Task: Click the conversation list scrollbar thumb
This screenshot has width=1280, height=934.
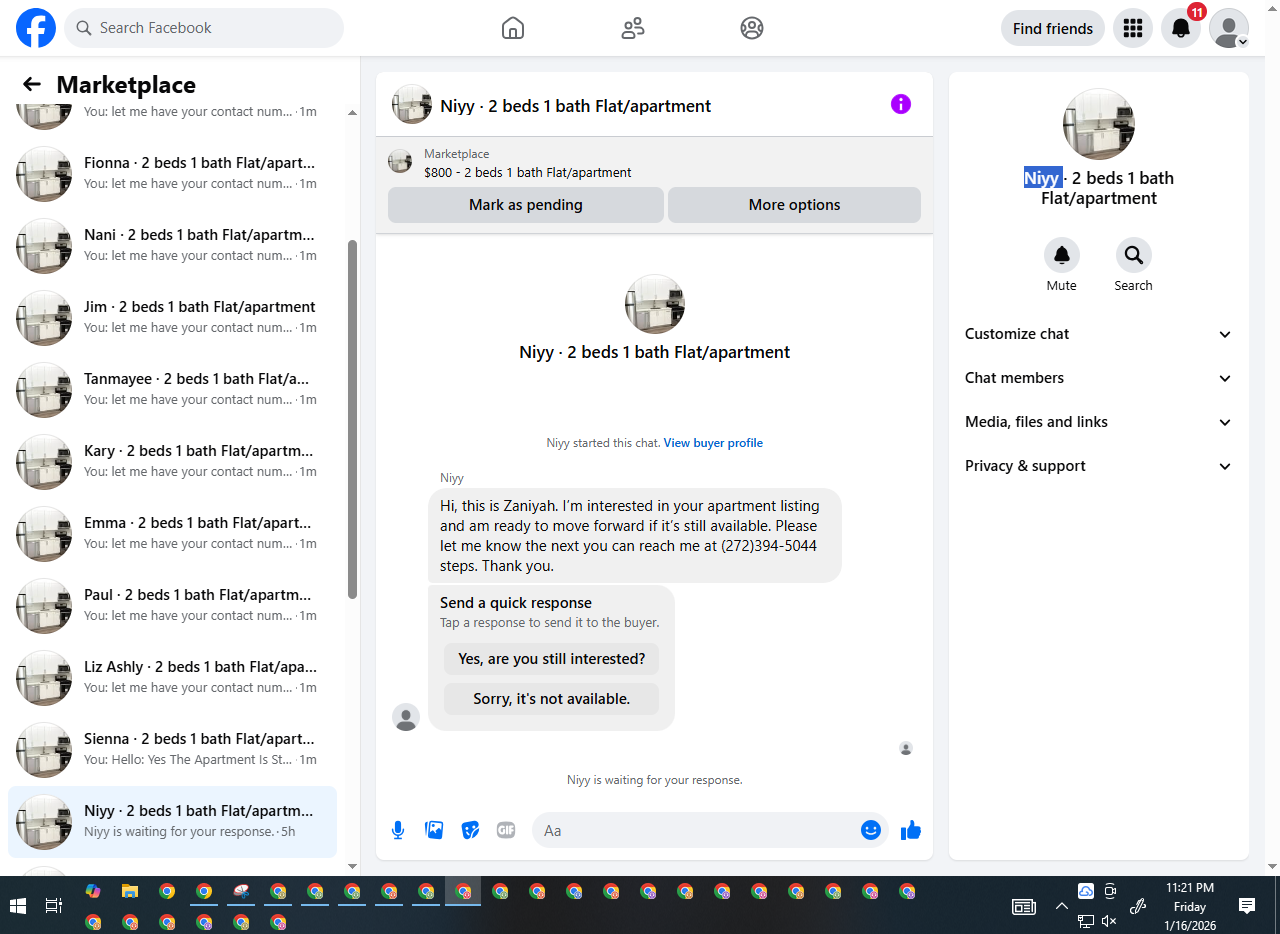Action: [x=352, y=419]
